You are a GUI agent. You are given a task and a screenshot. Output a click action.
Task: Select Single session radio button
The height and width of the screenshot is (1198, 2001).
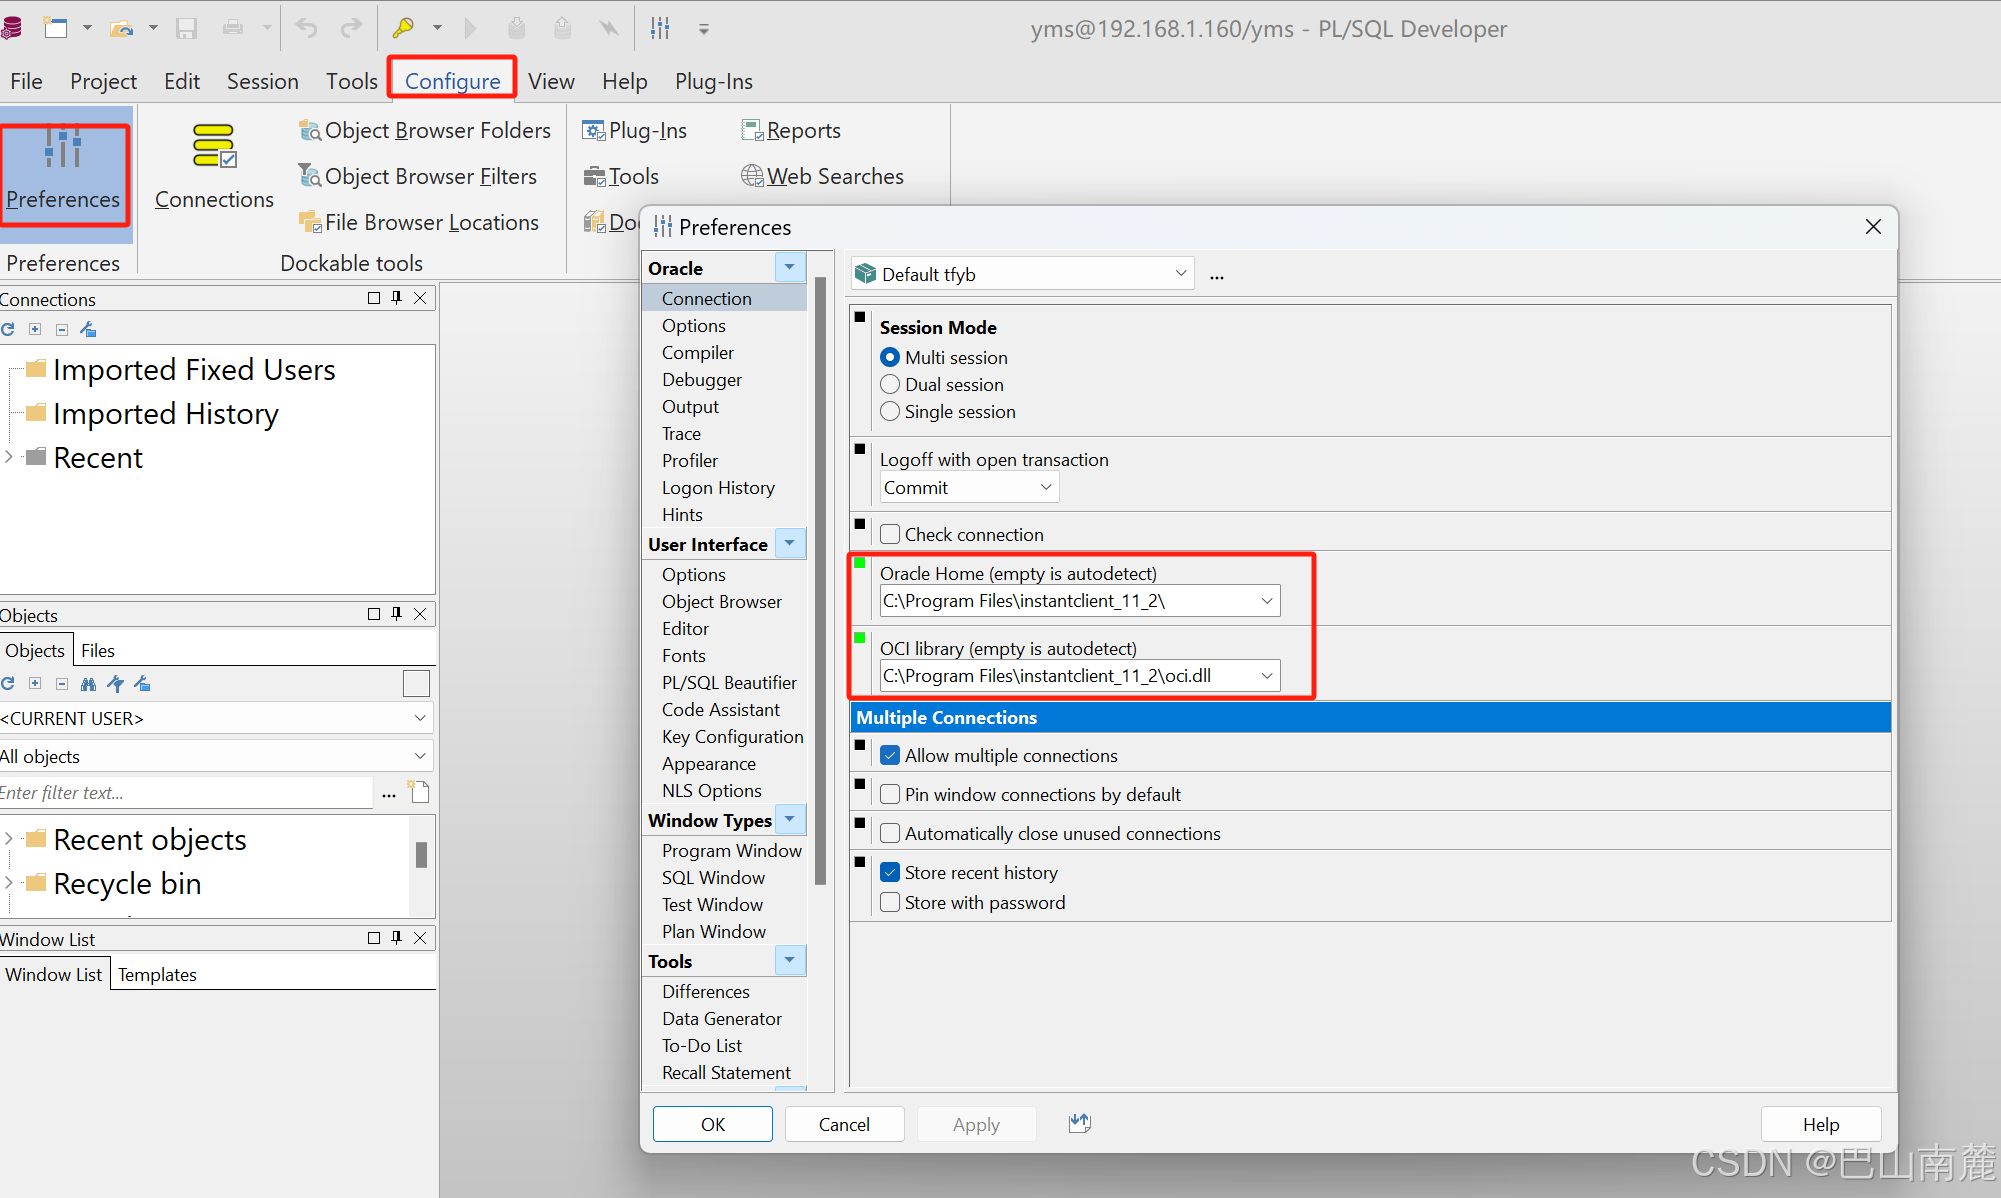[890, 411]
